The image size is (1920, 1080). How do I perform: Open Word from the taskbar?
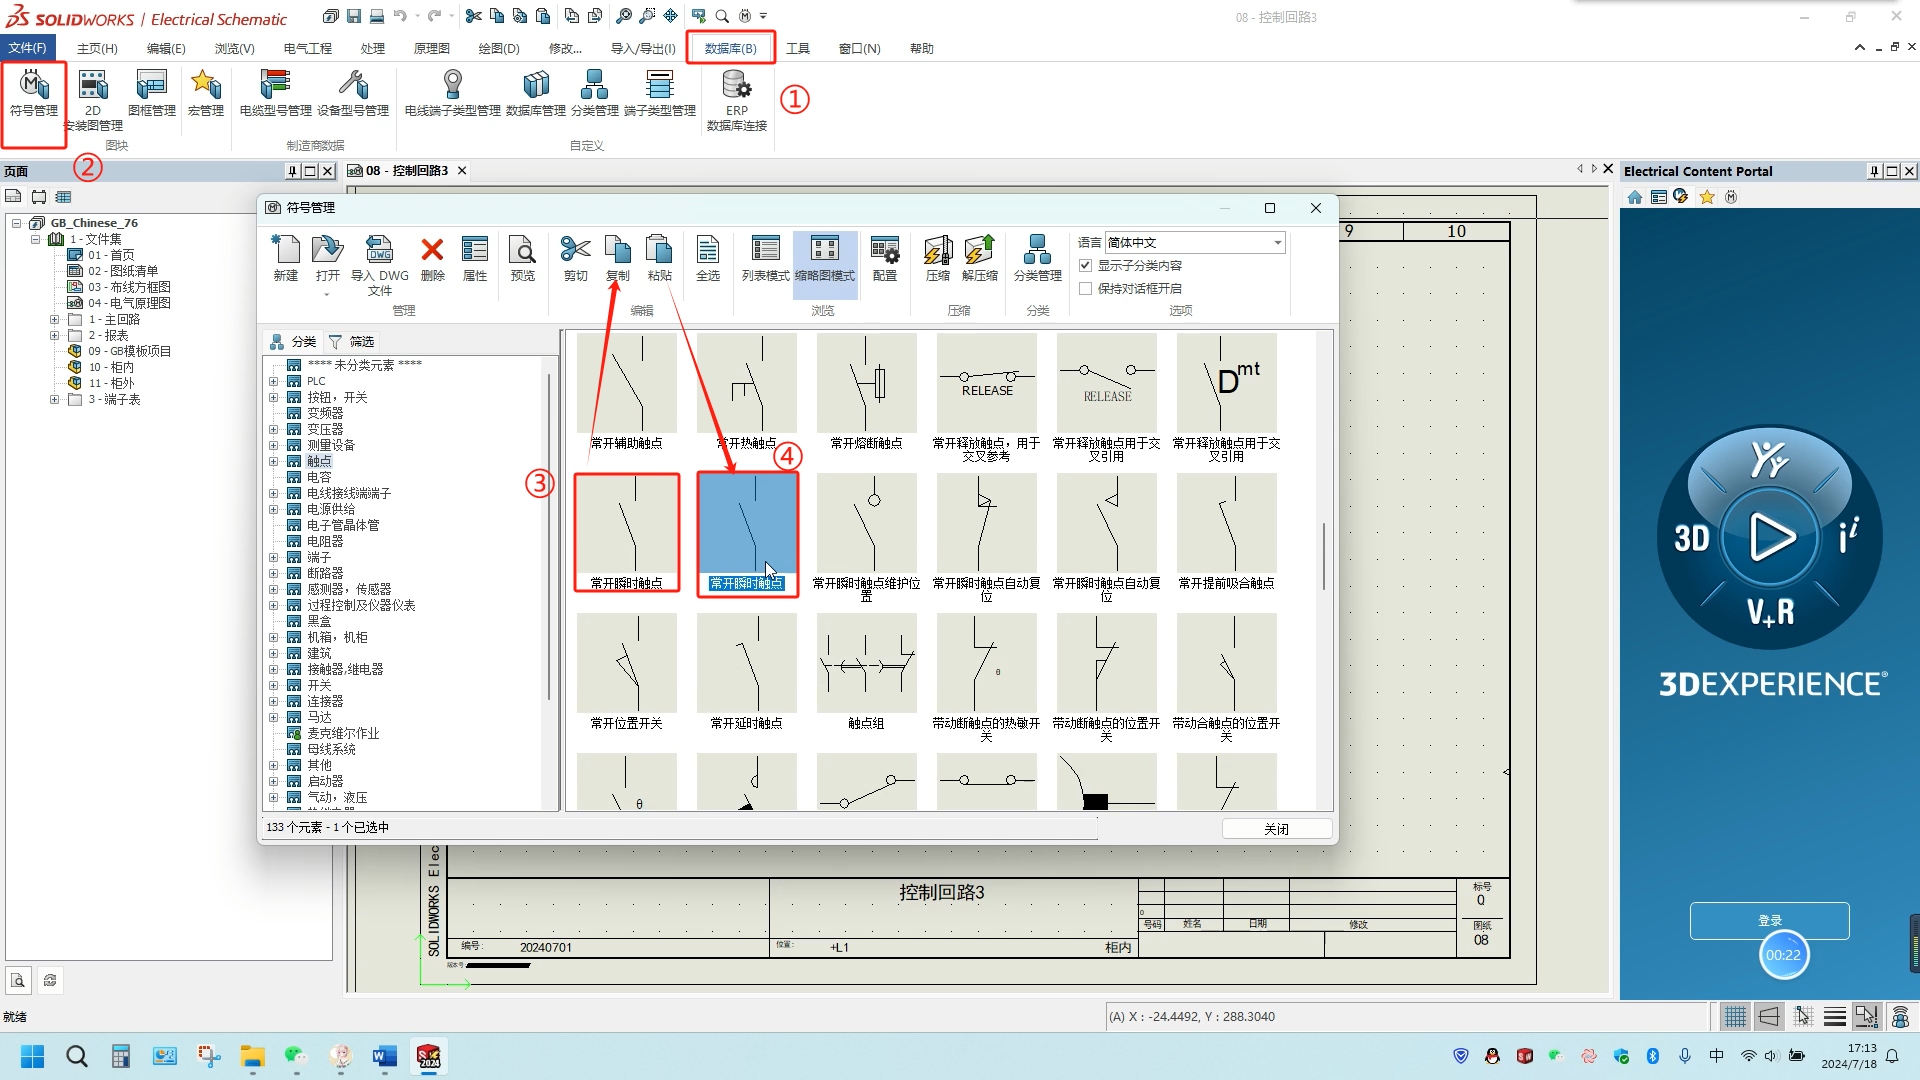coord(385,1056)
